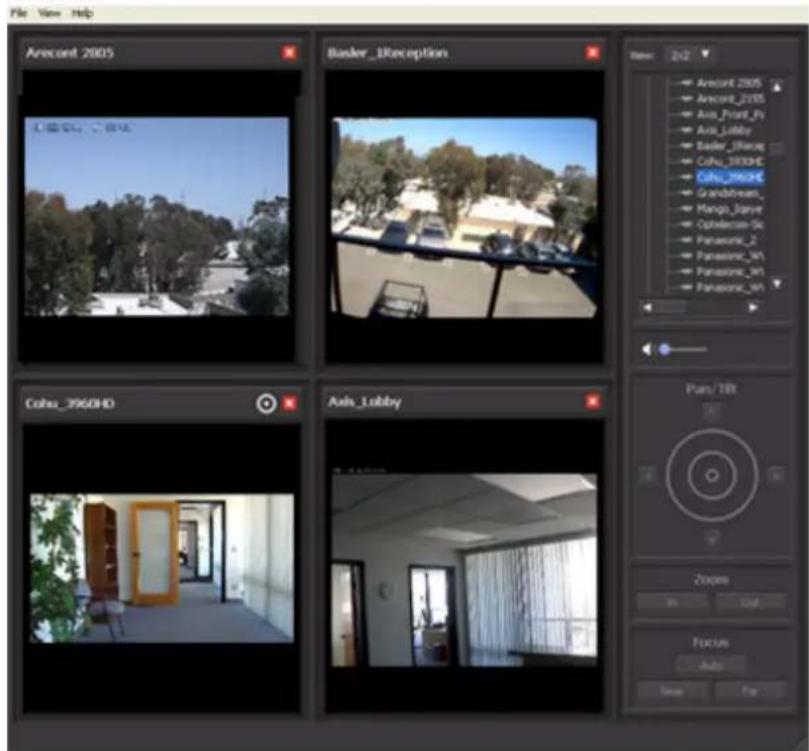Viewport: 809px width, 751px height.
Task: Select Arecont_2155 in the camera tree
Action: (730, 99)
